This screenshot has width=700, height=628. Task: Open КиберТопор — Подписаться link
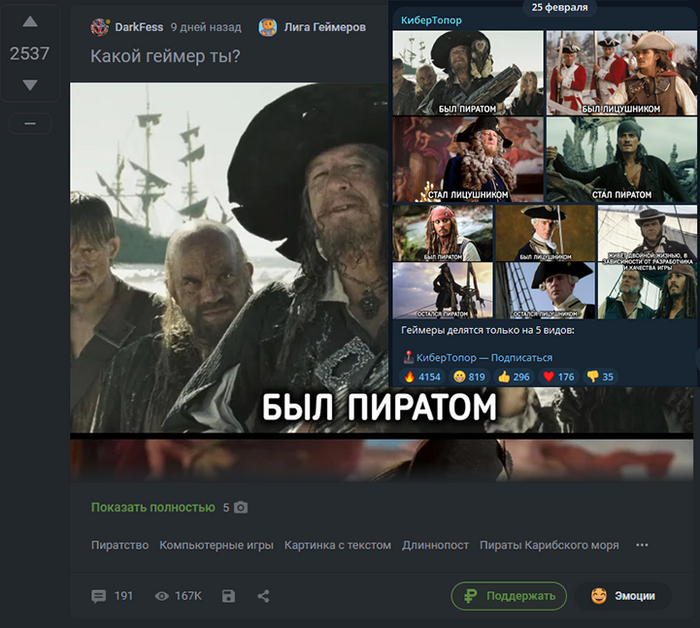484,358
